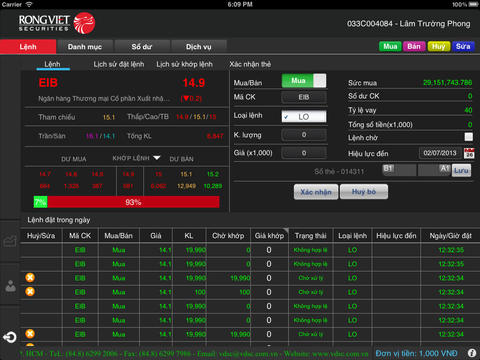
Task: Click the Huỷ bỏ button
Action: click(364, 192)
